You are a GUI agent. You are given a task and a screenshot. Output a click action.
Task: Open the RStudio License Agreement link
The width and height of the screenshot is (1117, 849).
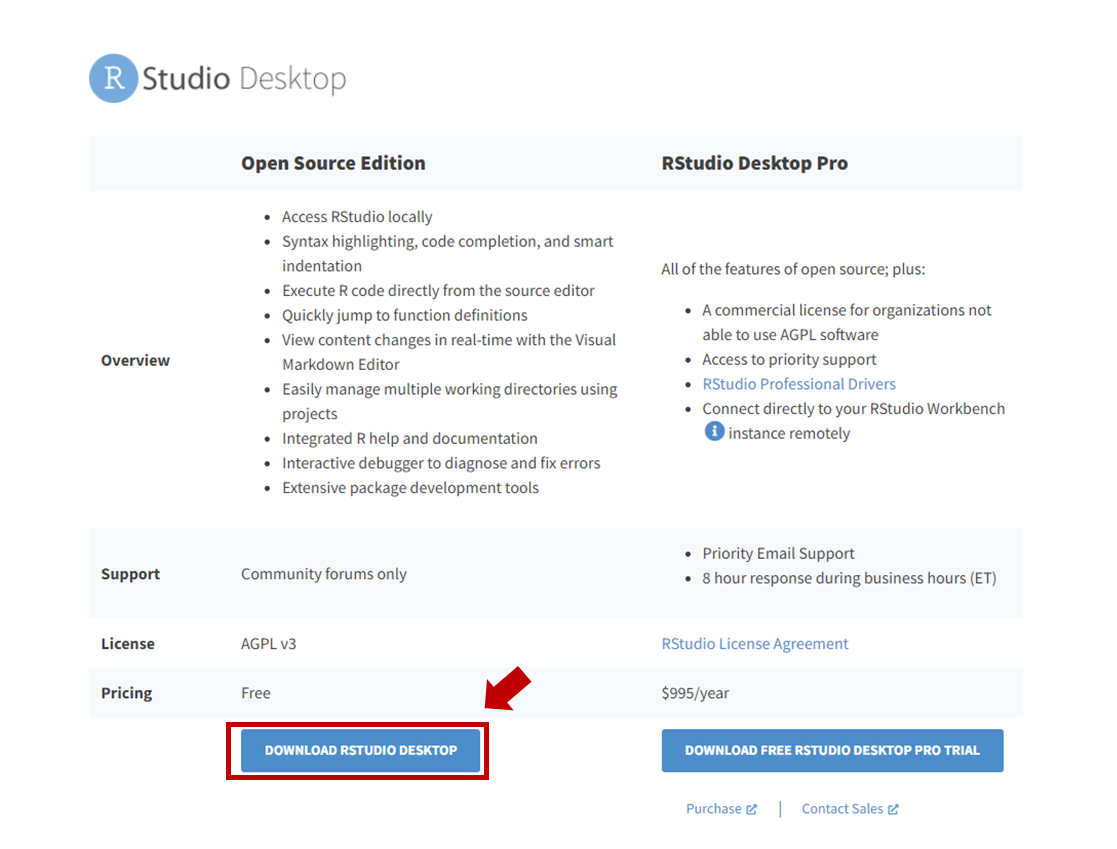(x=754, y=644)
